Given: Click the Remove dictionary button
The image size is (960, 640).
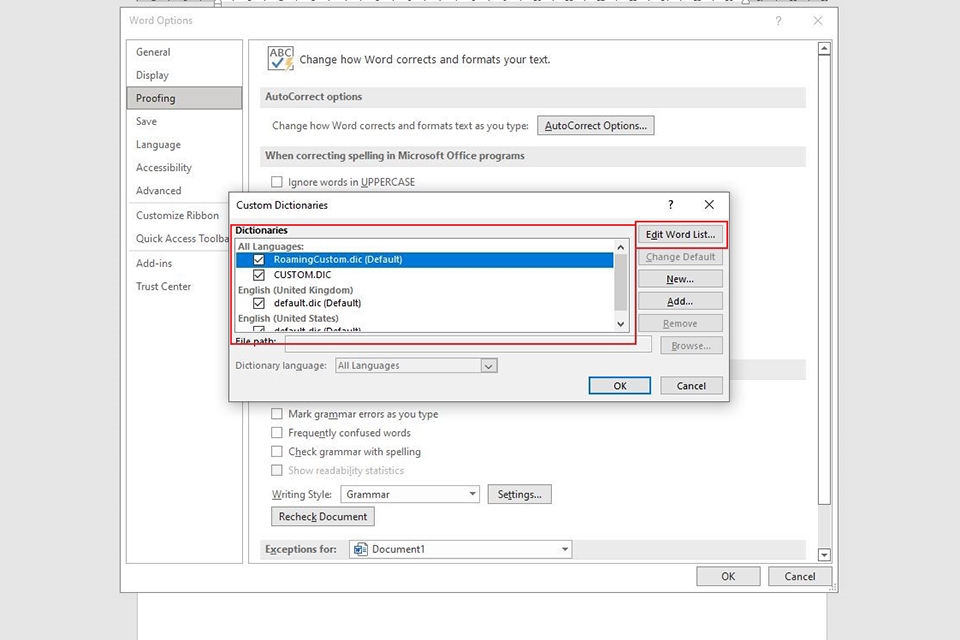Looking at the screenshot, I should pos(680,323).
